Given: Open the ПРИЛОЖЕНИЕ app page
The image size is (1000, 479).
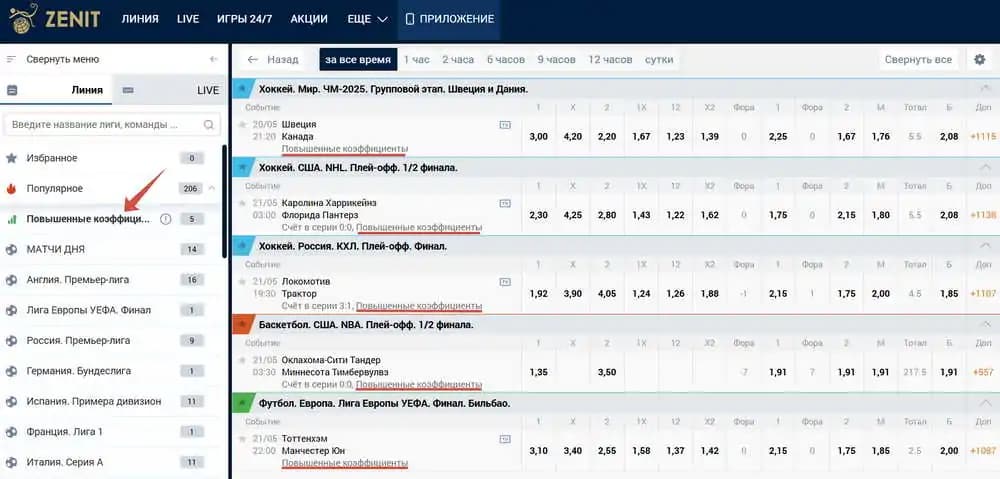Looking at the screenshot, I should (449, 19).
